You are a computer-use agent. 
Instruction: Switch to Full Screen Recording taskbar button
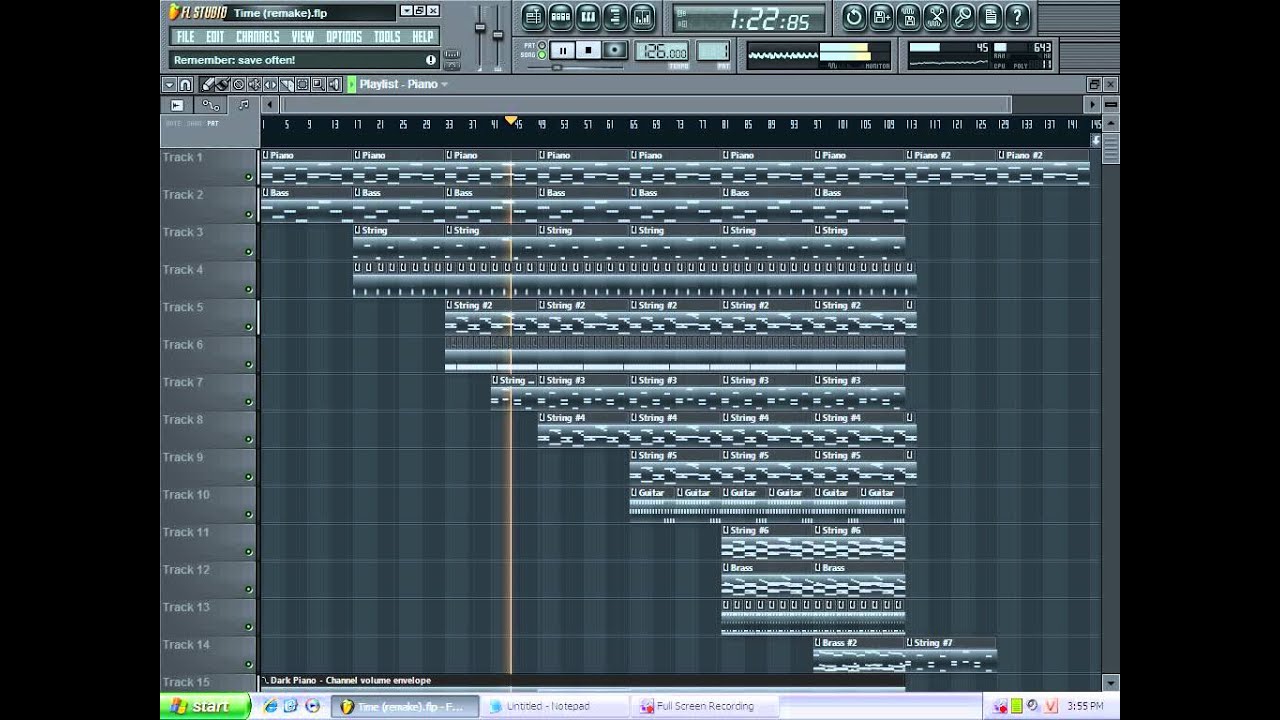[x=704, y=706]
